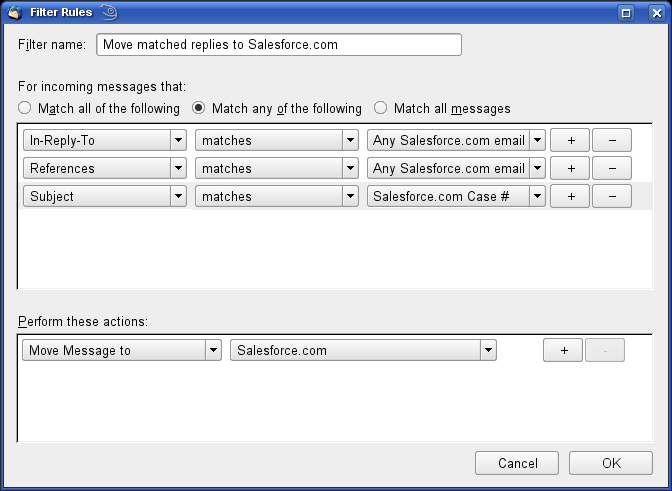
Task: Confirm filter with OK button
Action: [611, 463]
